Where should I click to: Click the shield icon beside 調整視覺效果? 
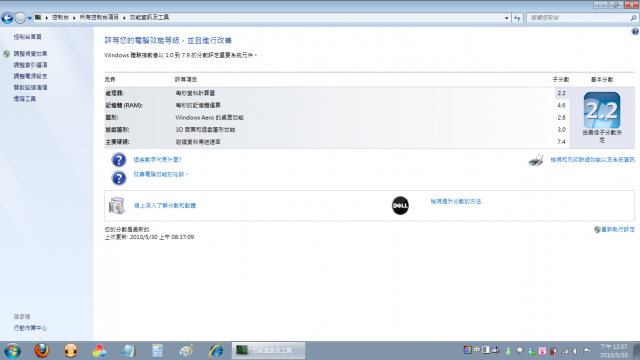click(x=7, y=54)
